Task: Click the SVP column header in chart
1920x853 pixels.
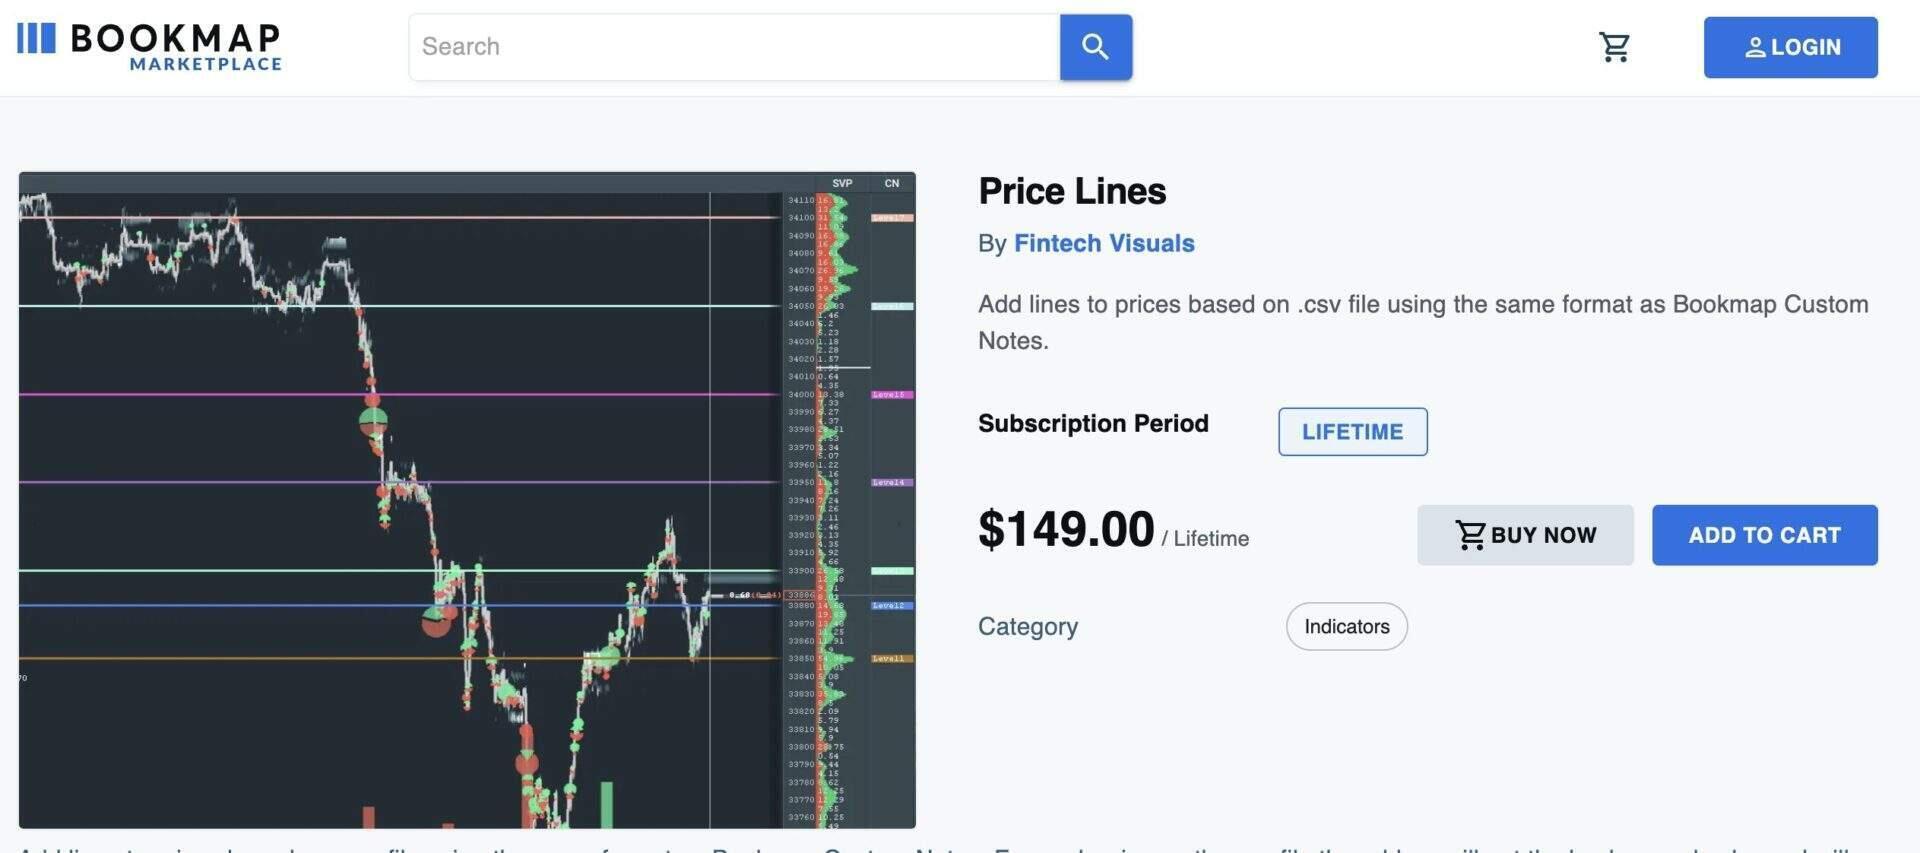Action: click(x=842, y=183)
